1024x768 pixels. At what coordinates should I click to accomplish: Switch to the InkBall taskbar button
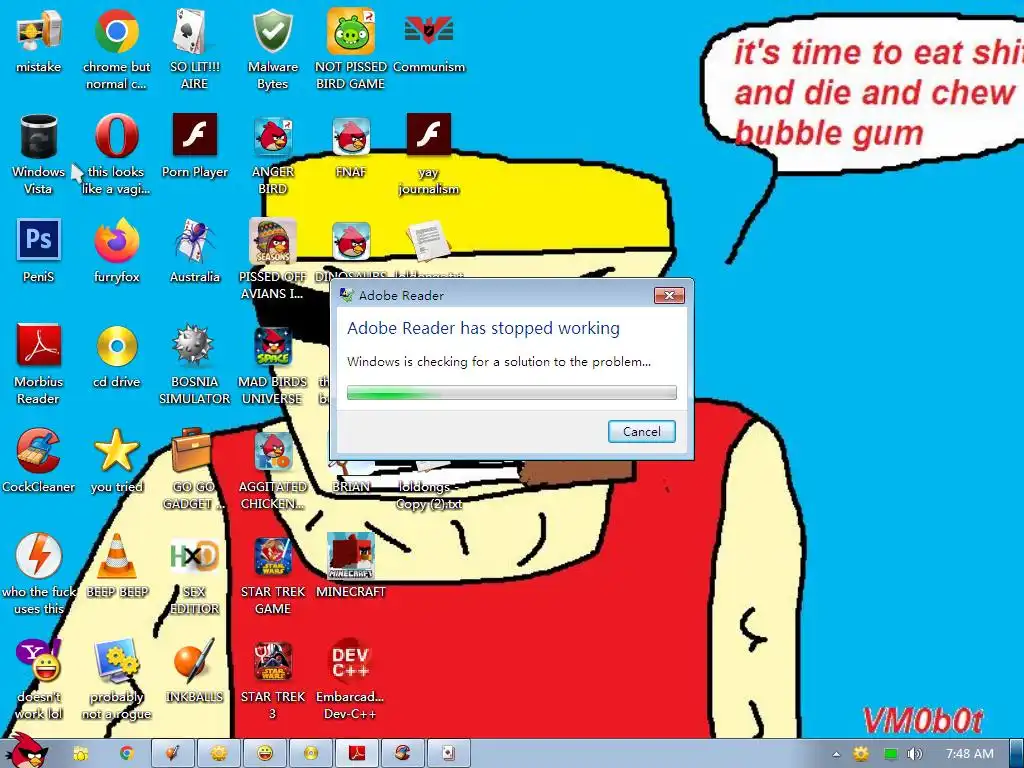point(172,754)
